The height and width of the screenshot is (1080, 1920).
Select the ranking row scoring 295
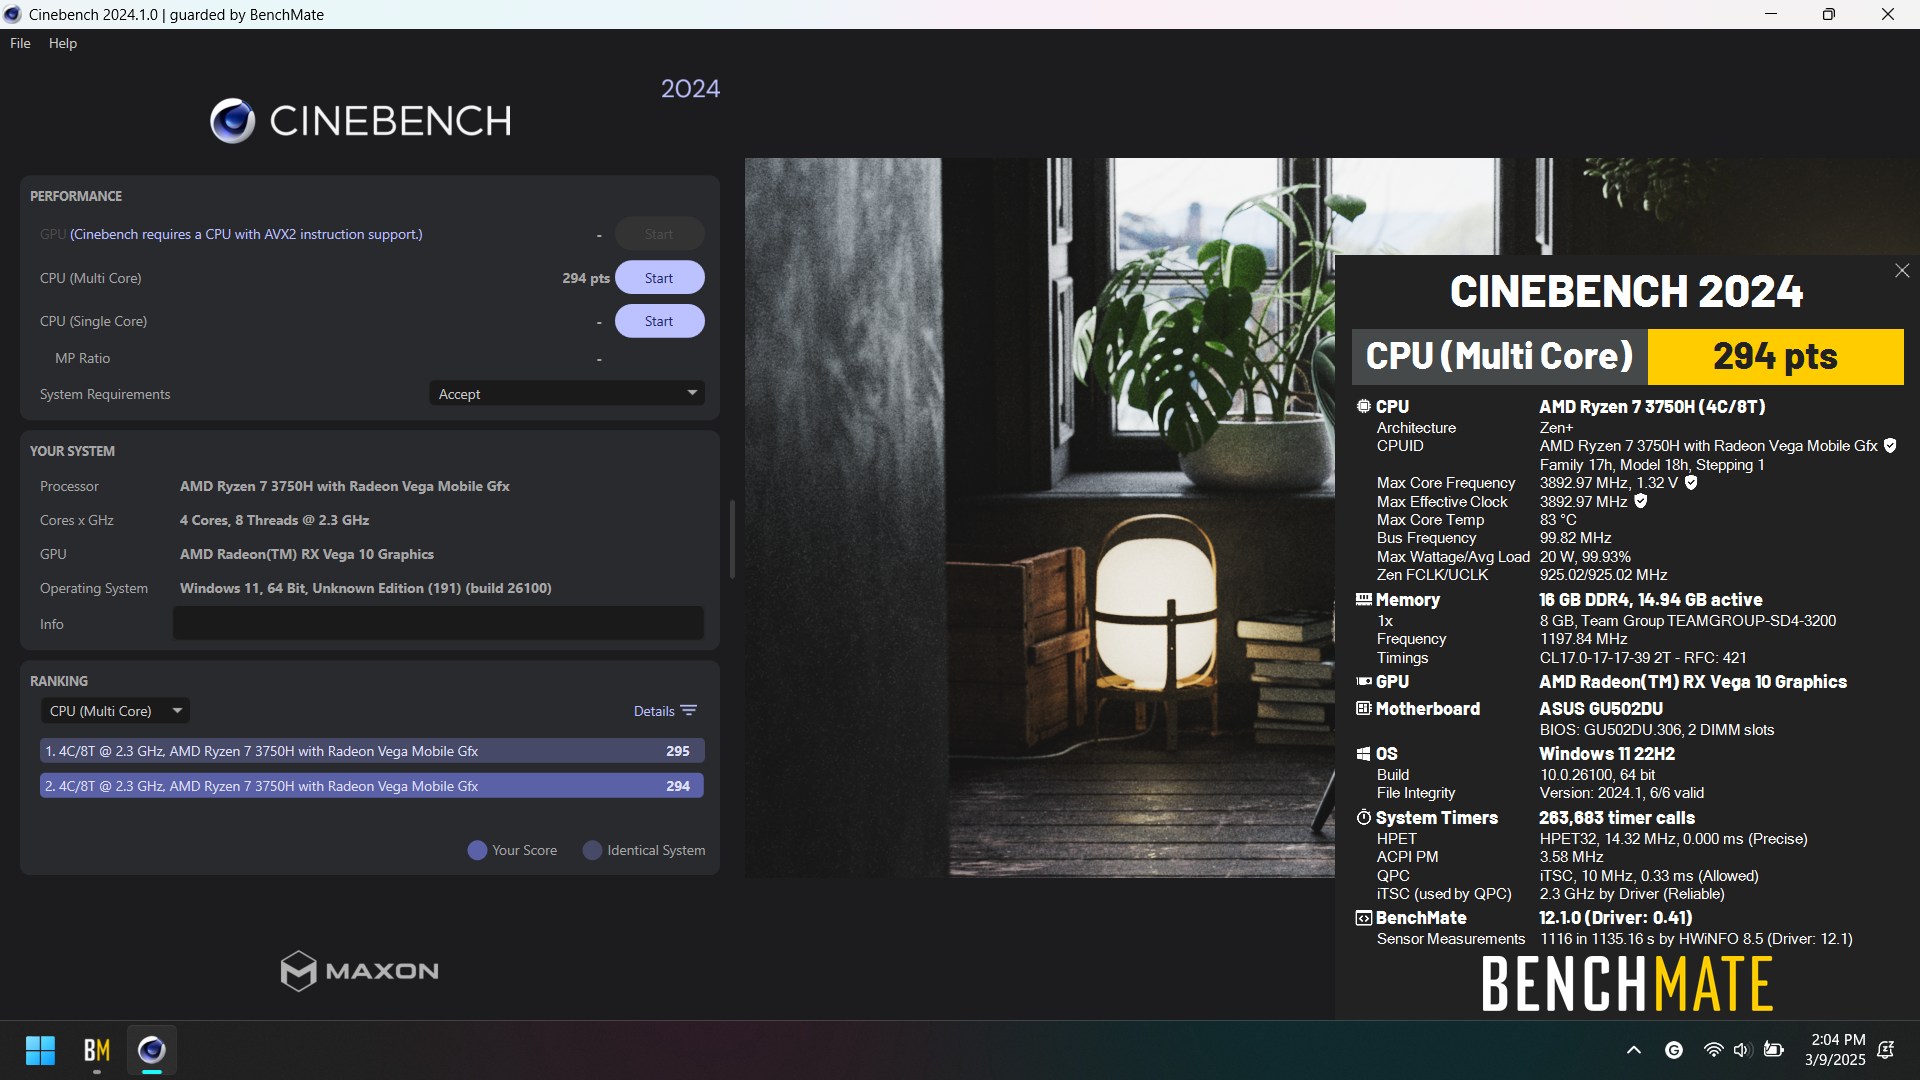372,751
